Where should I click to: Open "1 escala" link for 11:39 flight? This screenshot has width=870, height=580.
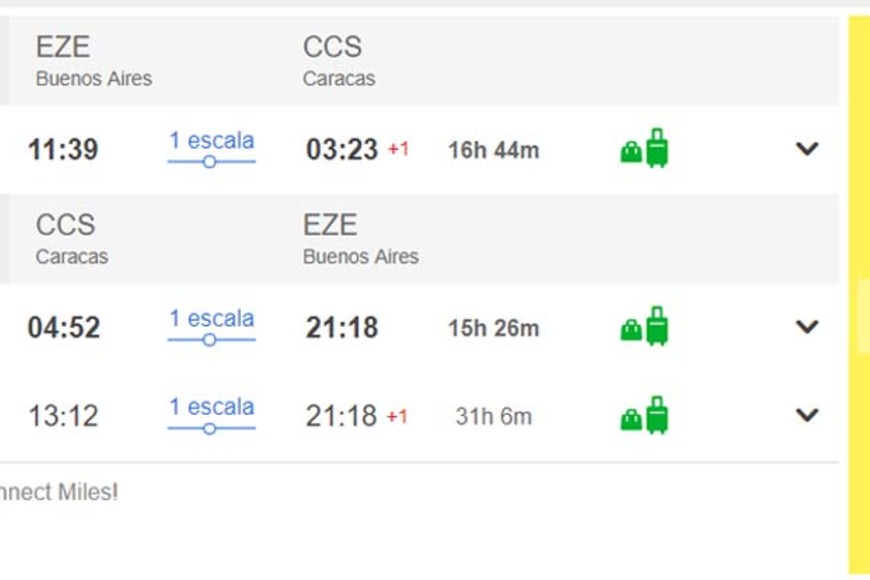click(211, 141)
